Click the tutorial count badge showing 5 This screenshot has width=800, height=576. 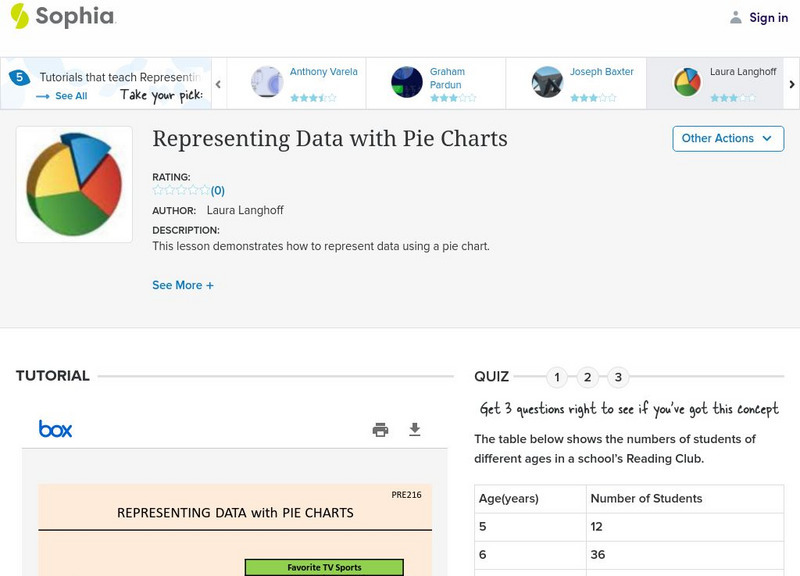click(x=18, y=78)
